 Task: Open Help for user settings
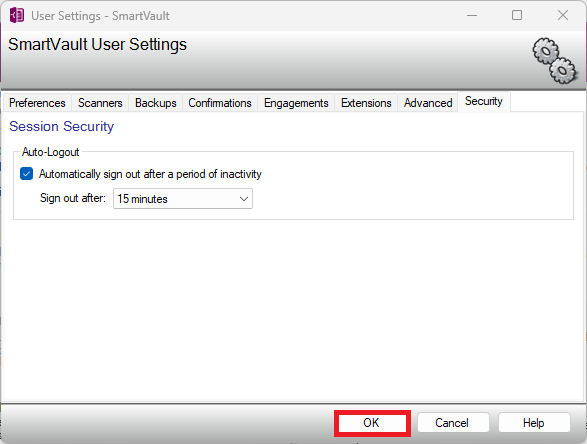(x=534, y=423)
